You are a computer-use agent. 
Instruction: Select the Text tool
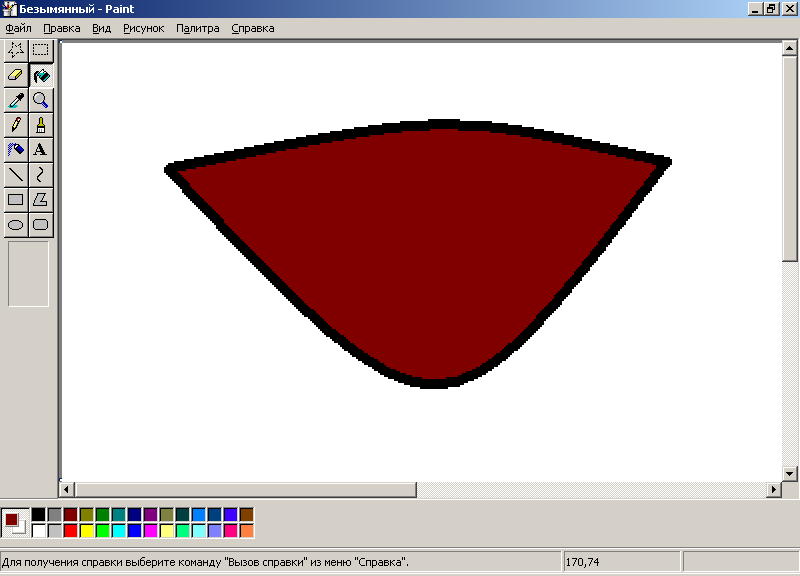coord(41,149)
